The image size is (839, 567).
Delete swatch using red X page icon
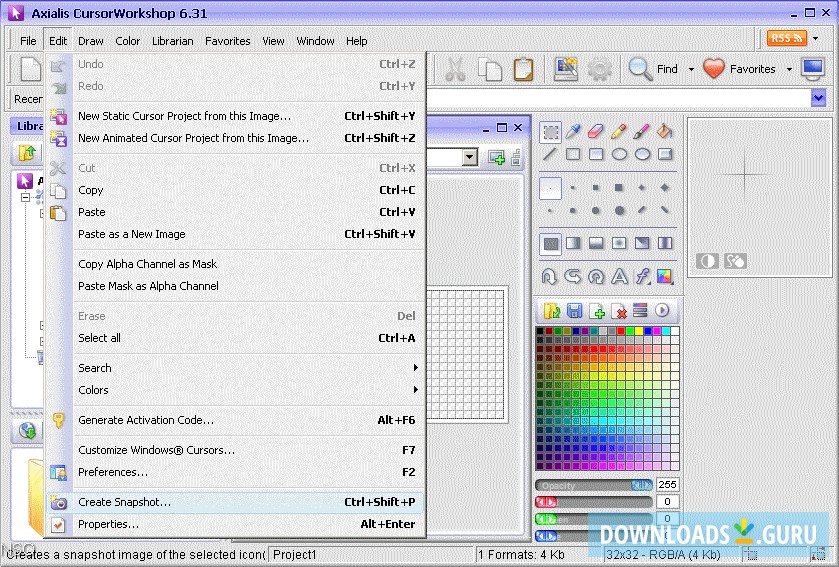pyautogui.click(x=619, y=311)
